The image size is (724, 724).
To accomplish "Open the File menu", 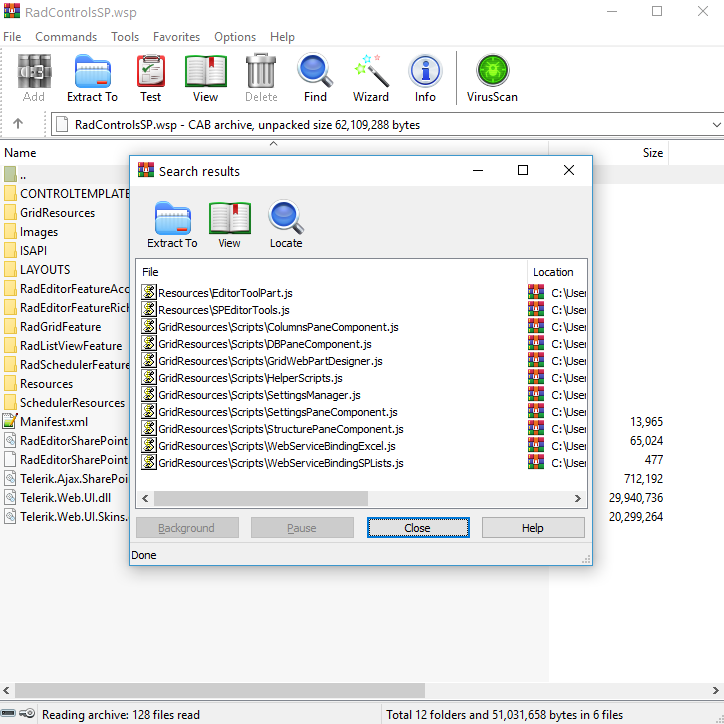I will point(12,37).
